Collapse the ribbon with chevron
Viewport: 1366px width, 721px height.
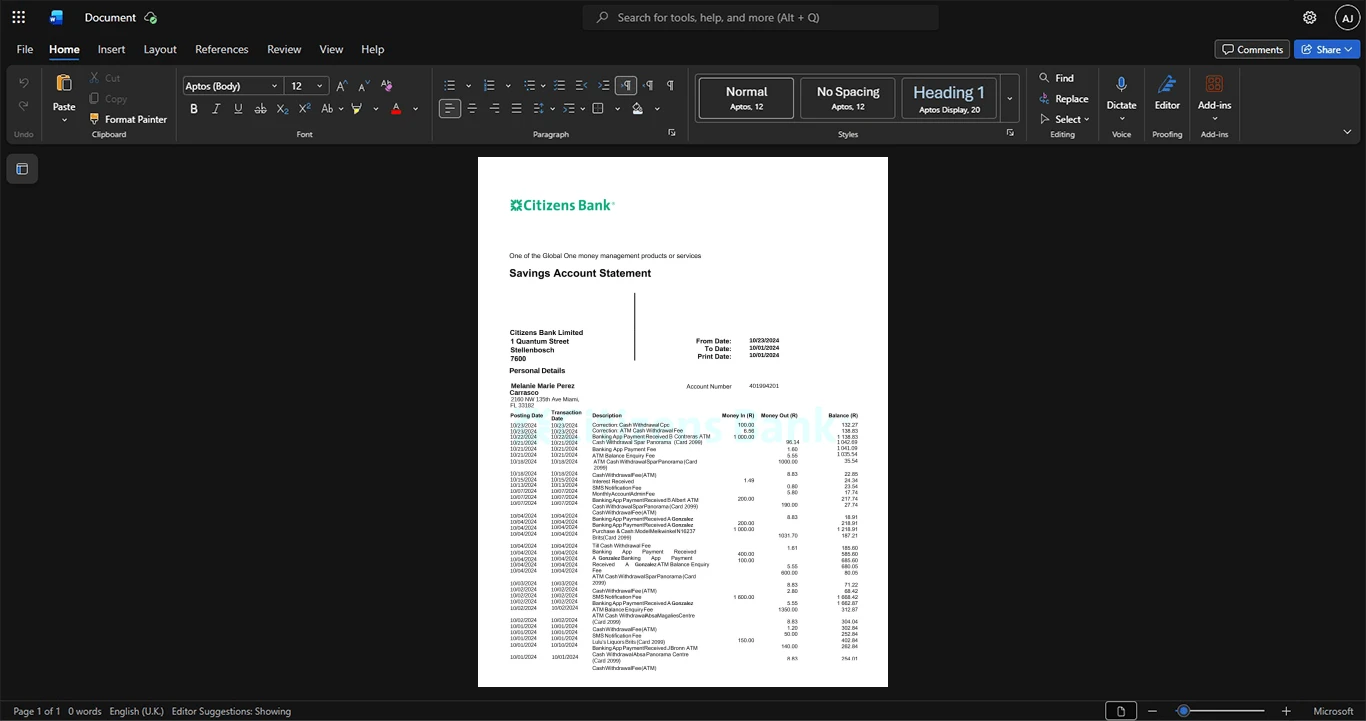point(1347,132)
